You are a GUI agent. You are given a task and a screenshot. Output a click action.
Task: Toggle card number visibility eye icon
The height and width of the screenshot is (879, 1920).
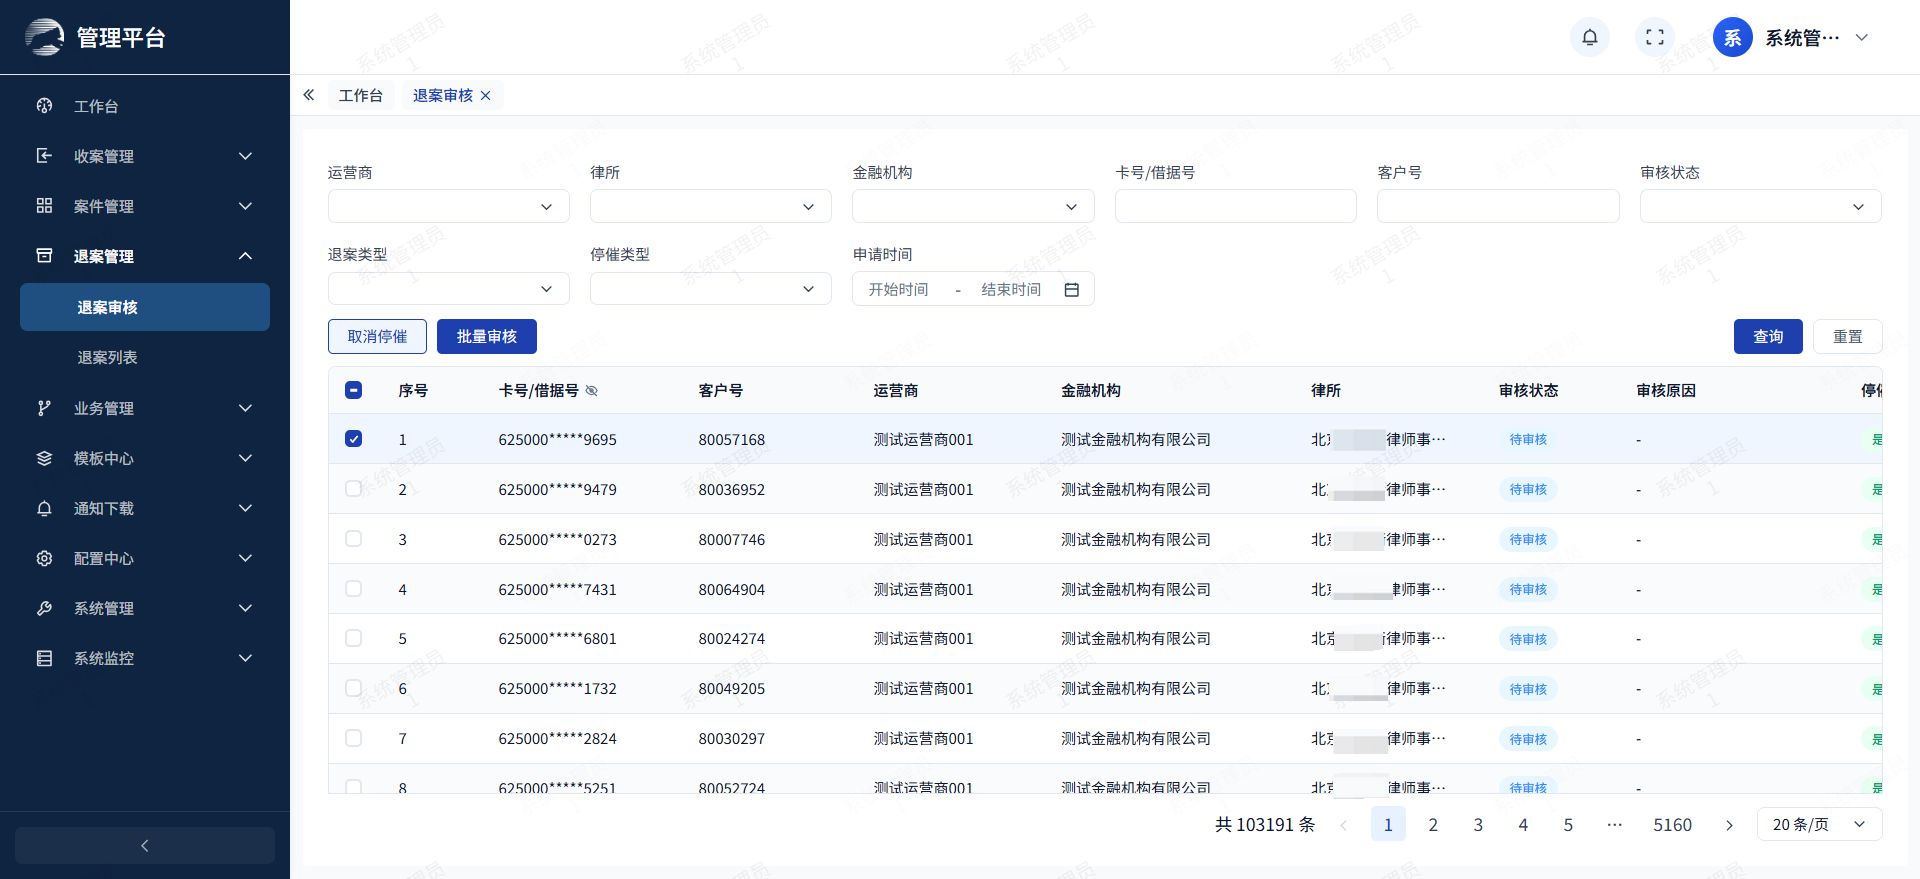592,391
